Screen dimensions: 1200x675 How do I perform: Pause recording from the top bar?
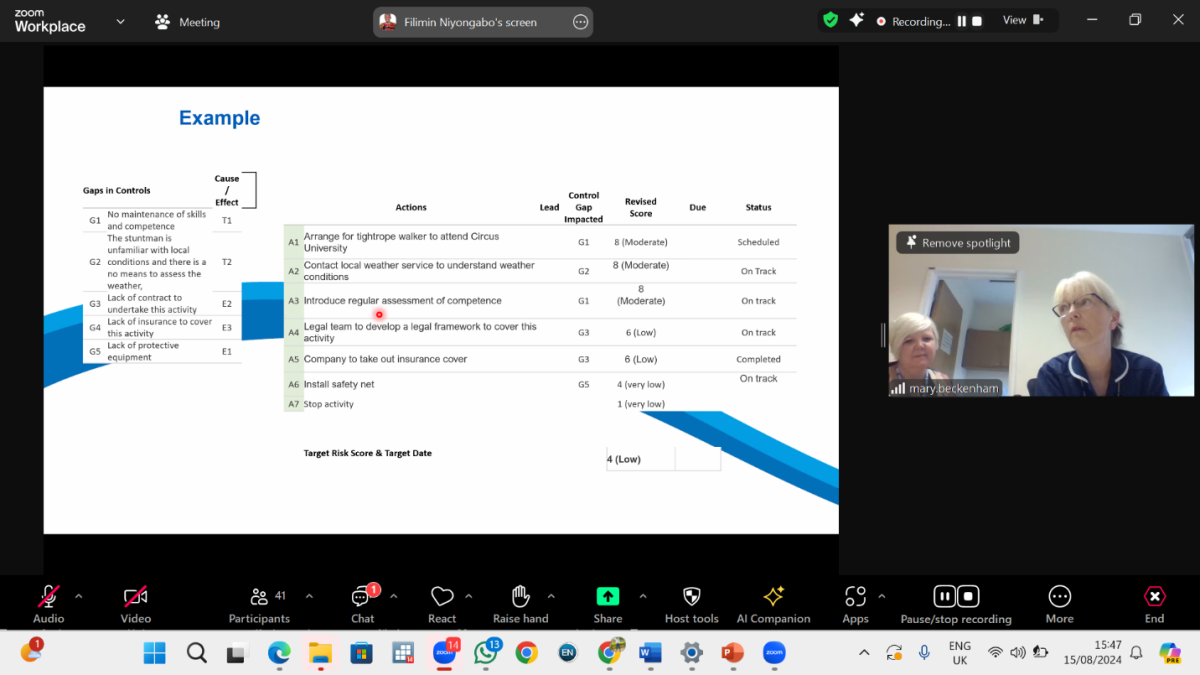tap(962, 21)
